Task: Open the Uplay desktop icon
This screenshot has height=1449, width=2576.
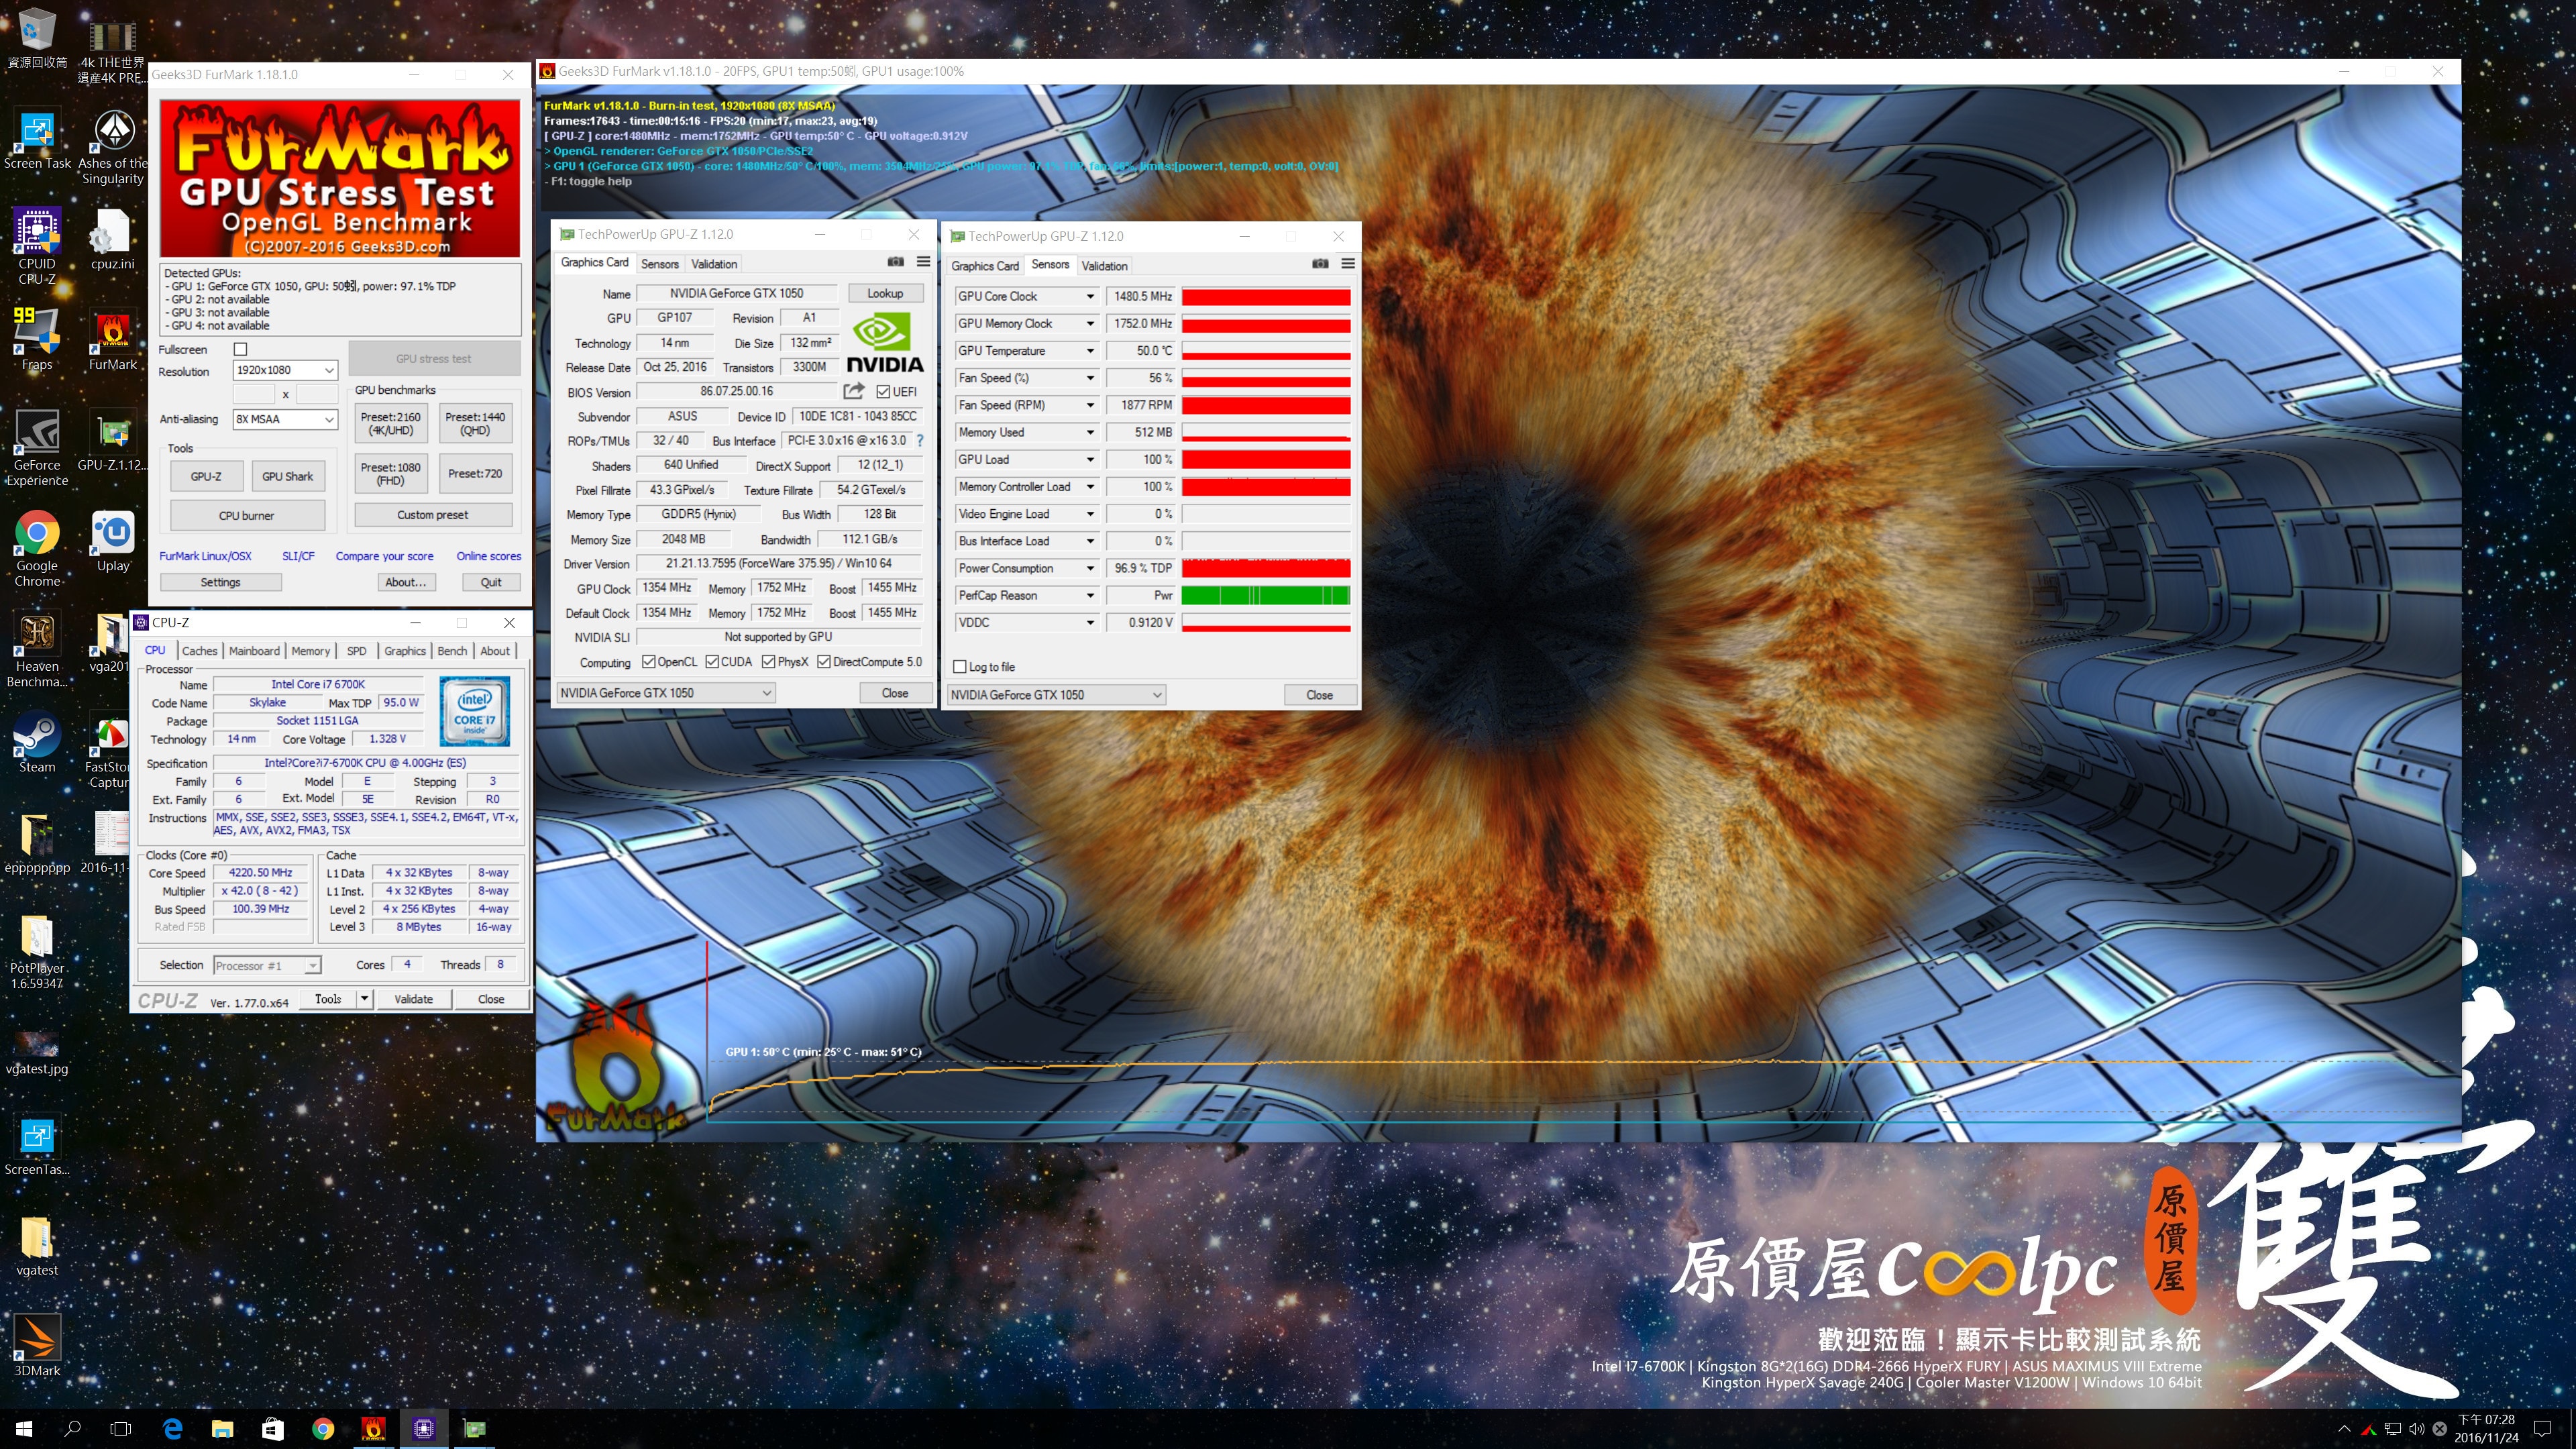Action: [112, 540]
